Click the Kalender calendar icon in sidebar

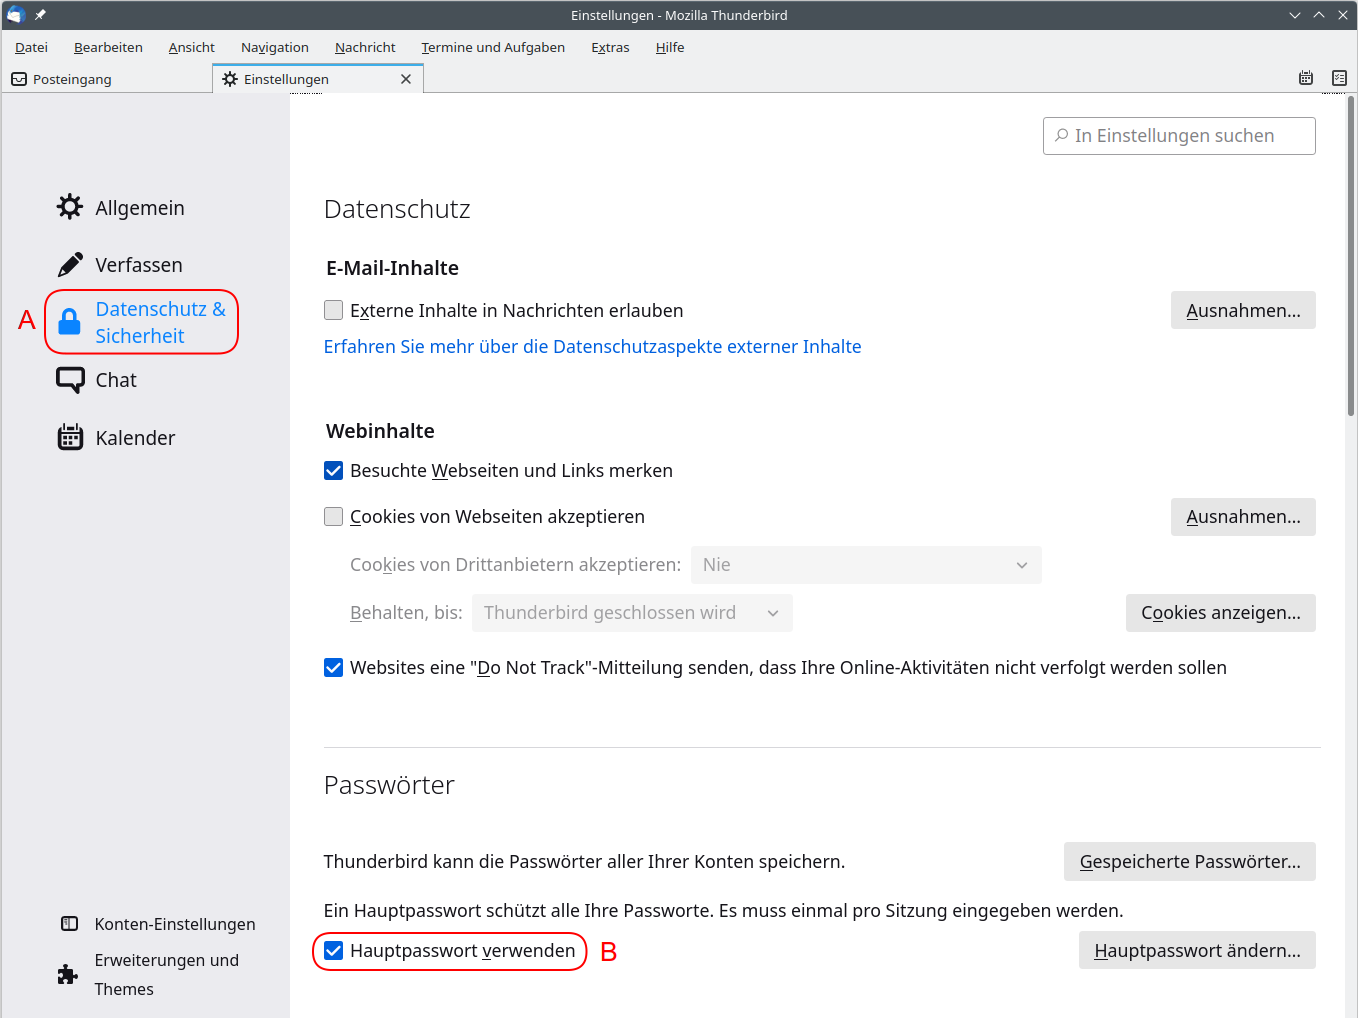click(70, 437)
